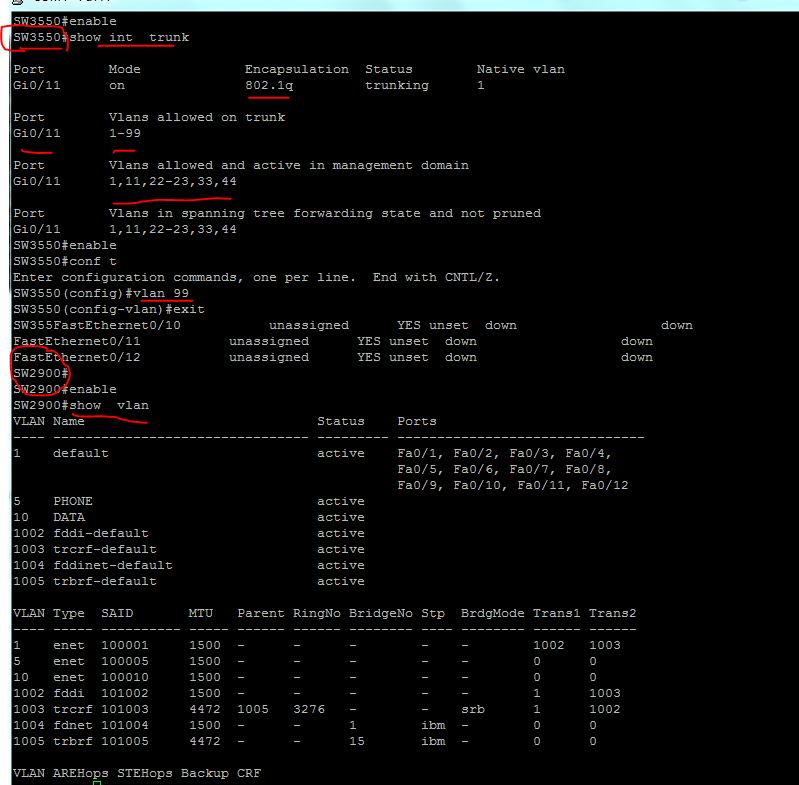Select the "fdnet" VLAN type value
This screenshot has height=785, width=799.
click(73, 725)
